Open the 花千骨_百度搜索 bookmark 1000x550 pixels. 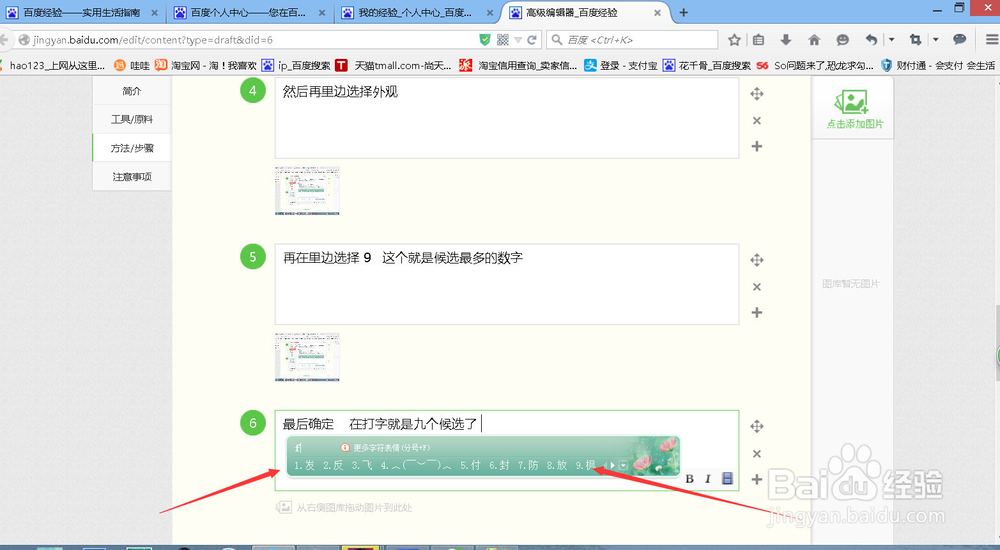coord(707,65)
